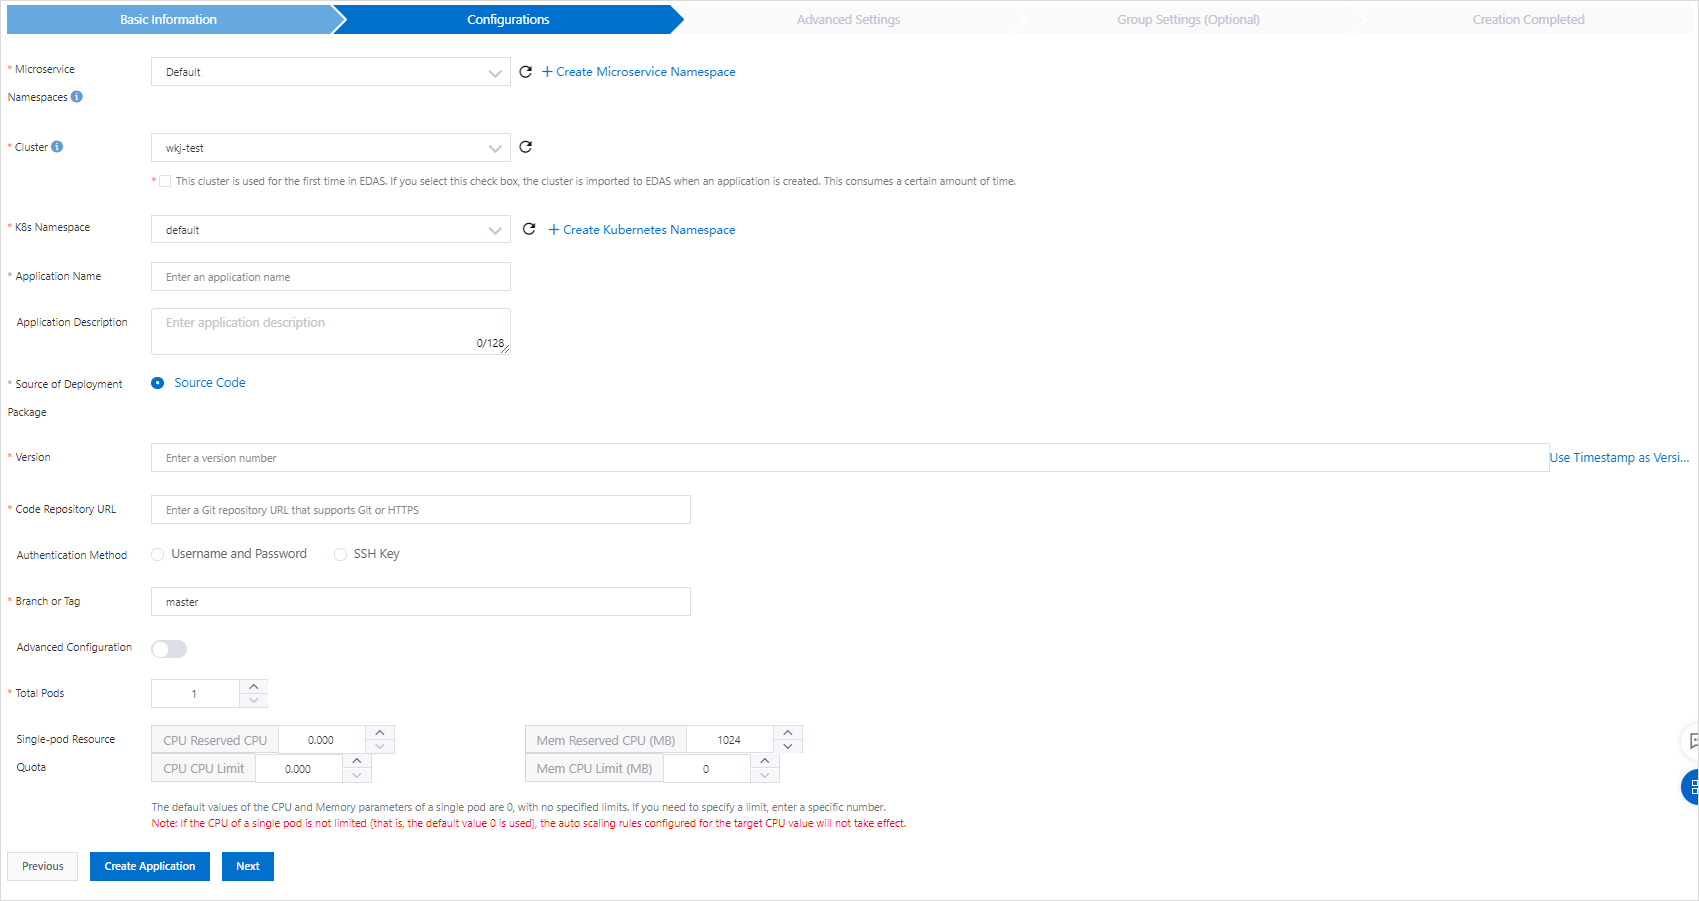
Task: Open the K8s Namespace dropdown
Action: 331,229
